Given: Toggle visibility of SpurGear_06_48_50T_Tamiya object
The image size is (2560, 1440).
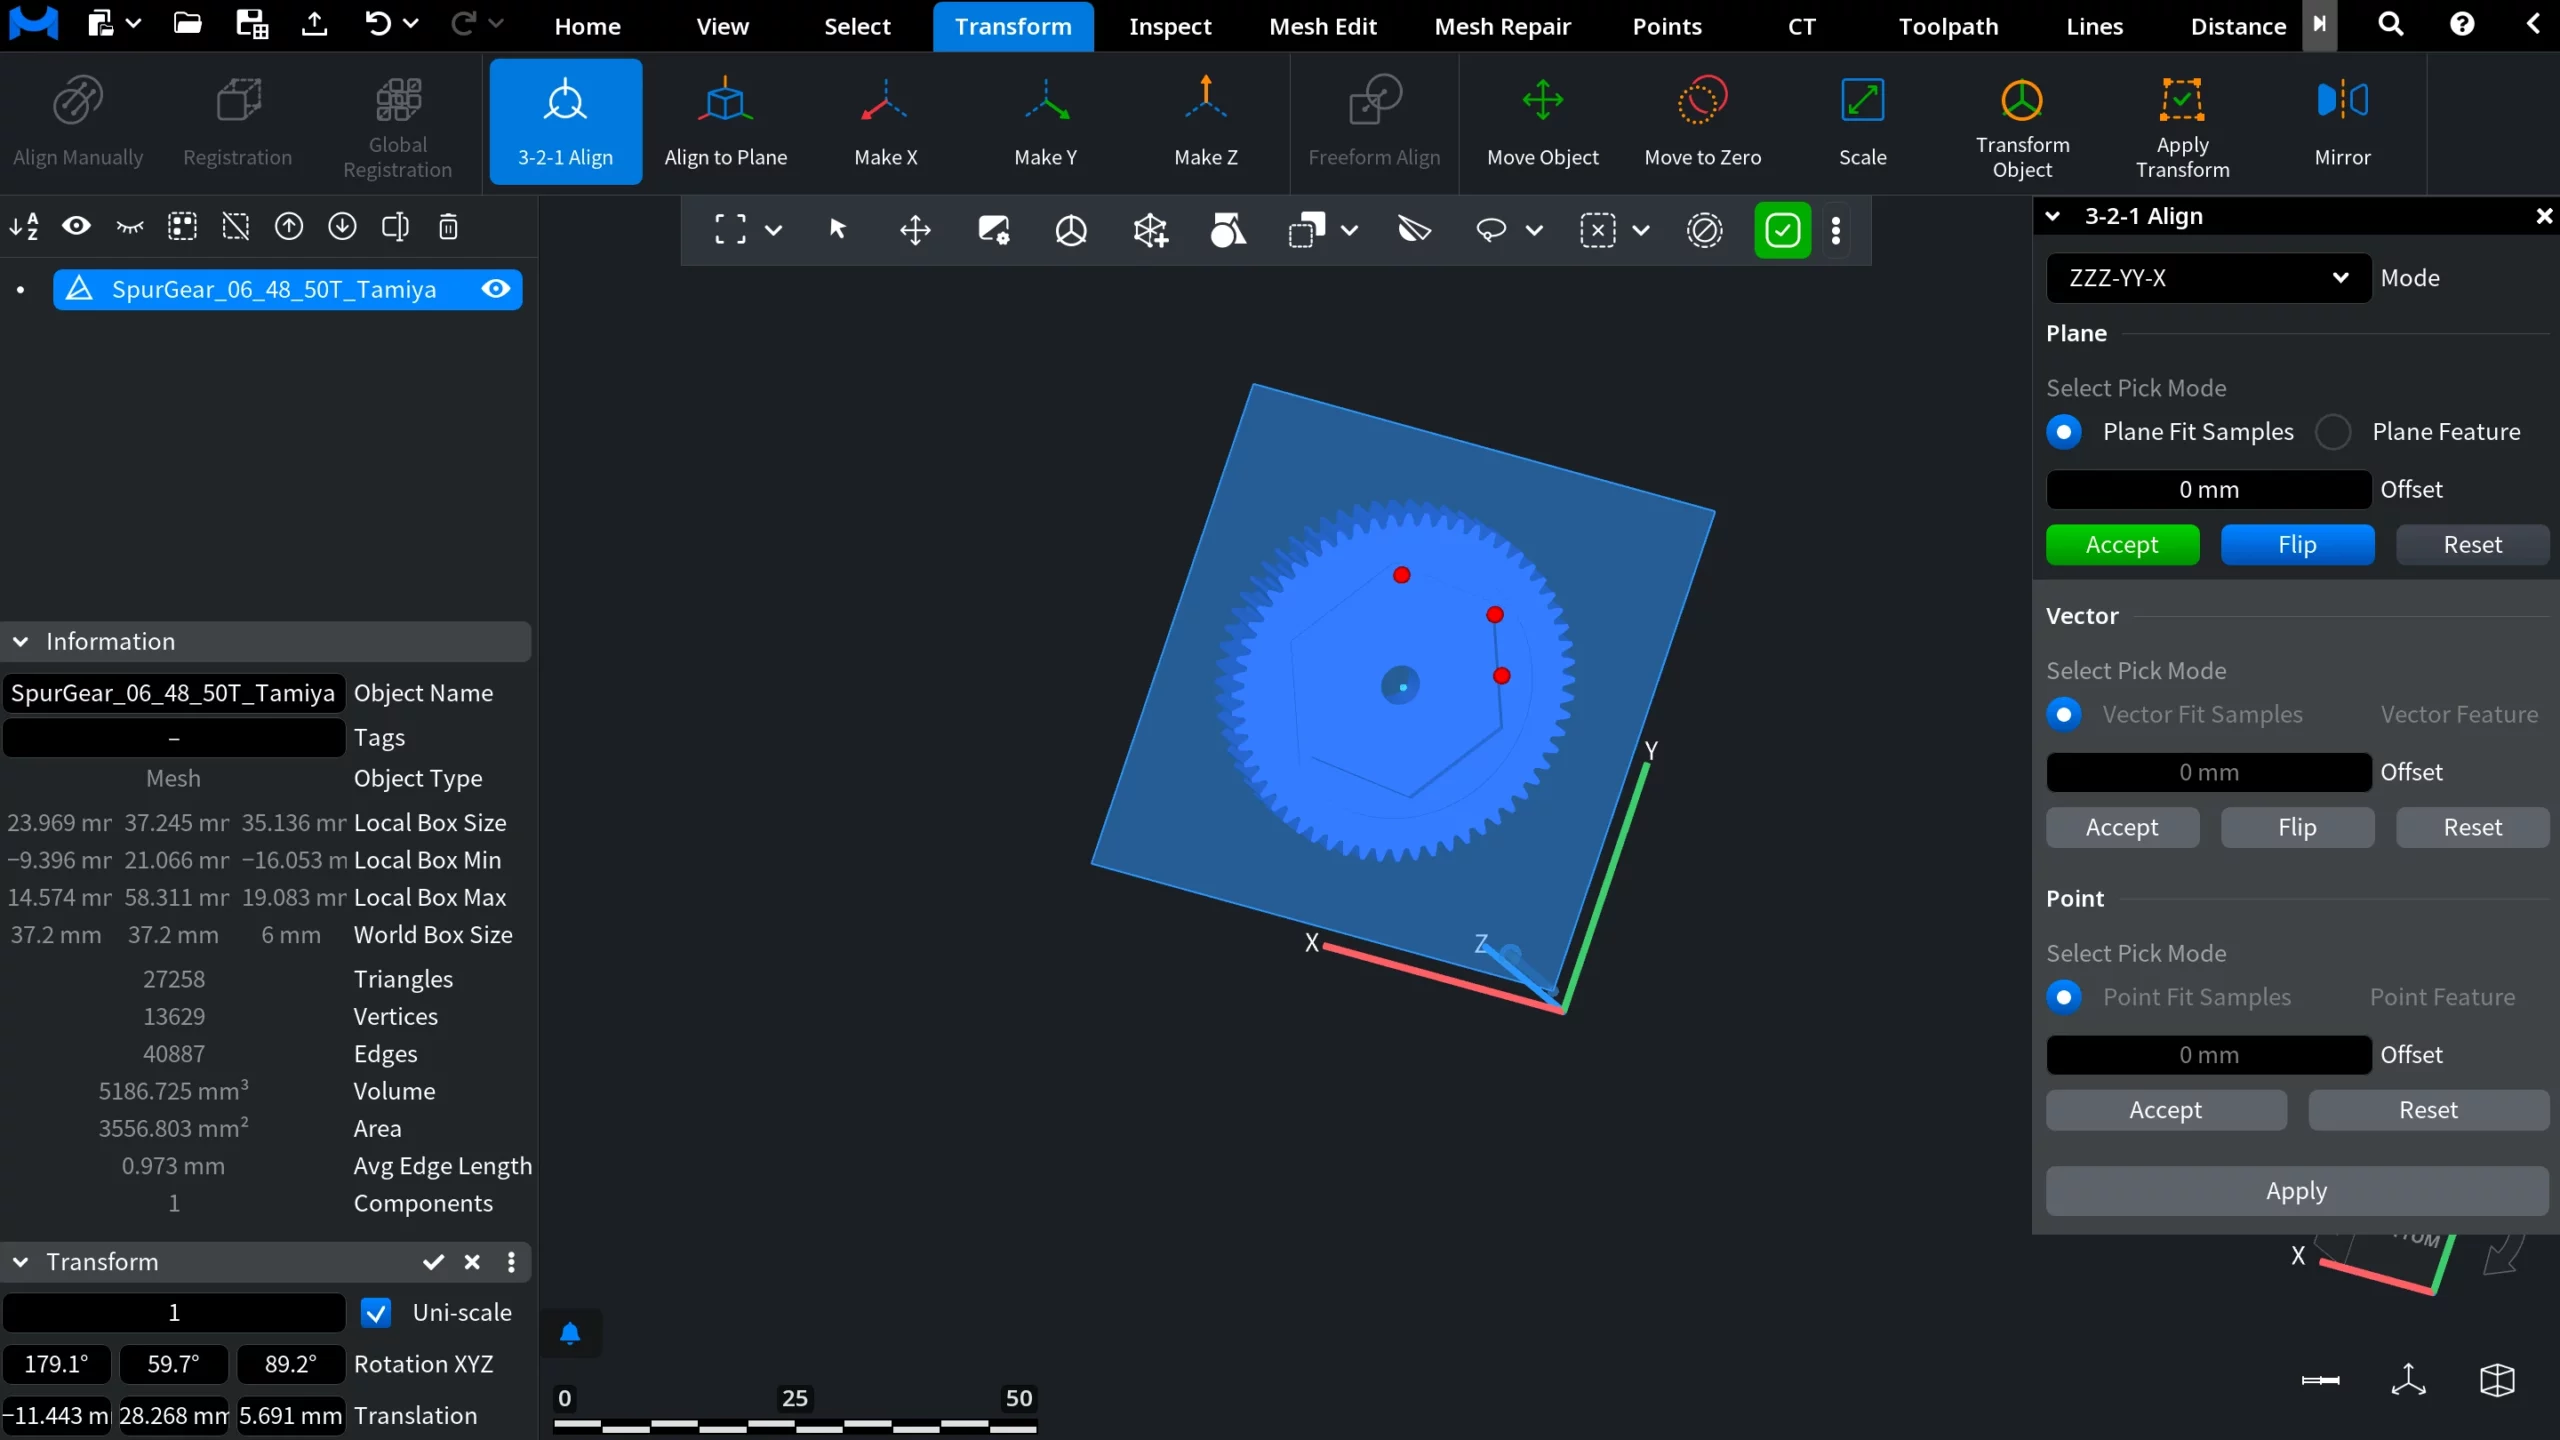Looking at the screenshot, I should click(x=496, y=289).
